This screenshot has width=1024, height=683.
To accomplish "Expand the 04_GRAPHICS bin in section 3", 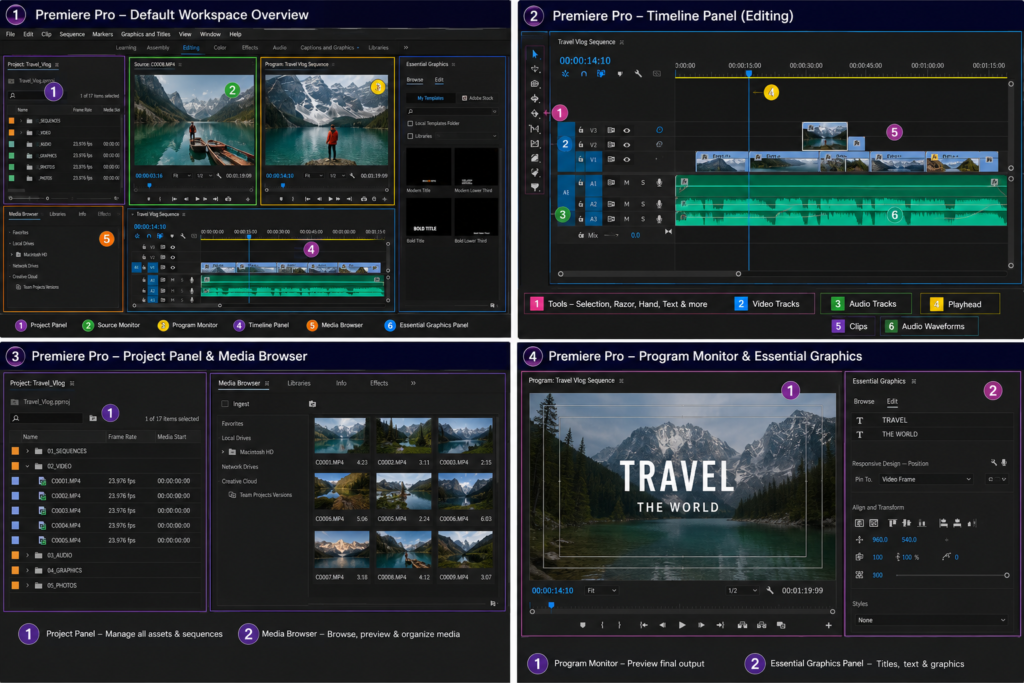I will [27, 571].
